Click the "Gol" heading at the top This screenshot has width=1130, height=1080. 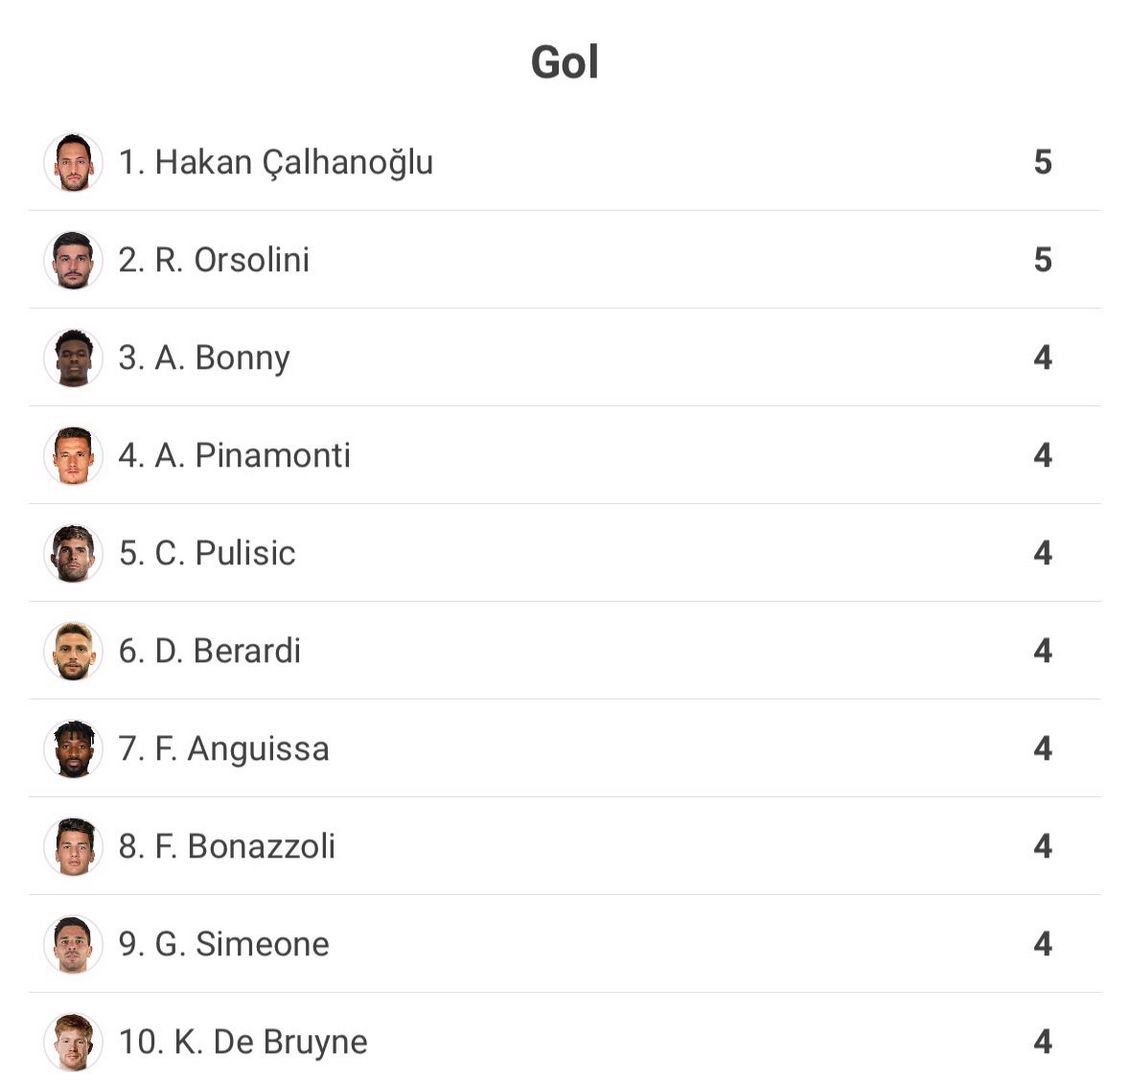pyautogui.click(x=565, y=62)
